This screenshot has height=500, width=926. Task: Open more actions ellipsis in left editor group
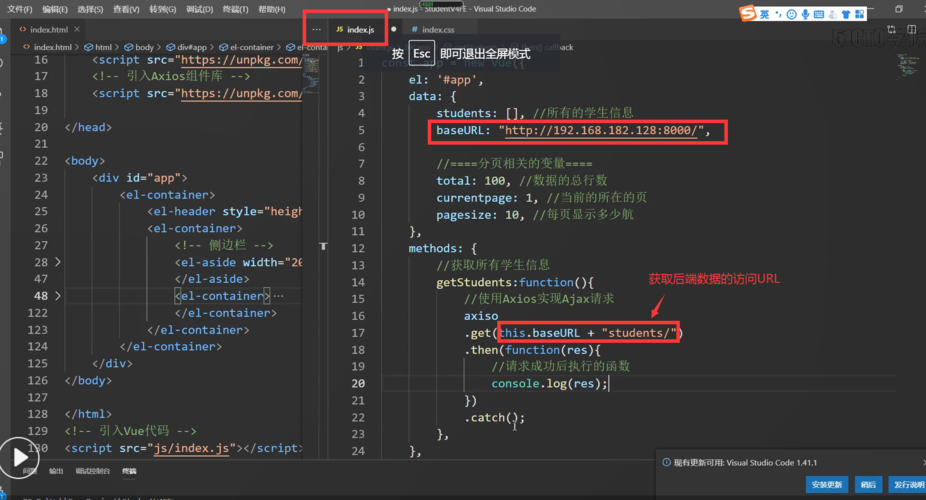317,29
